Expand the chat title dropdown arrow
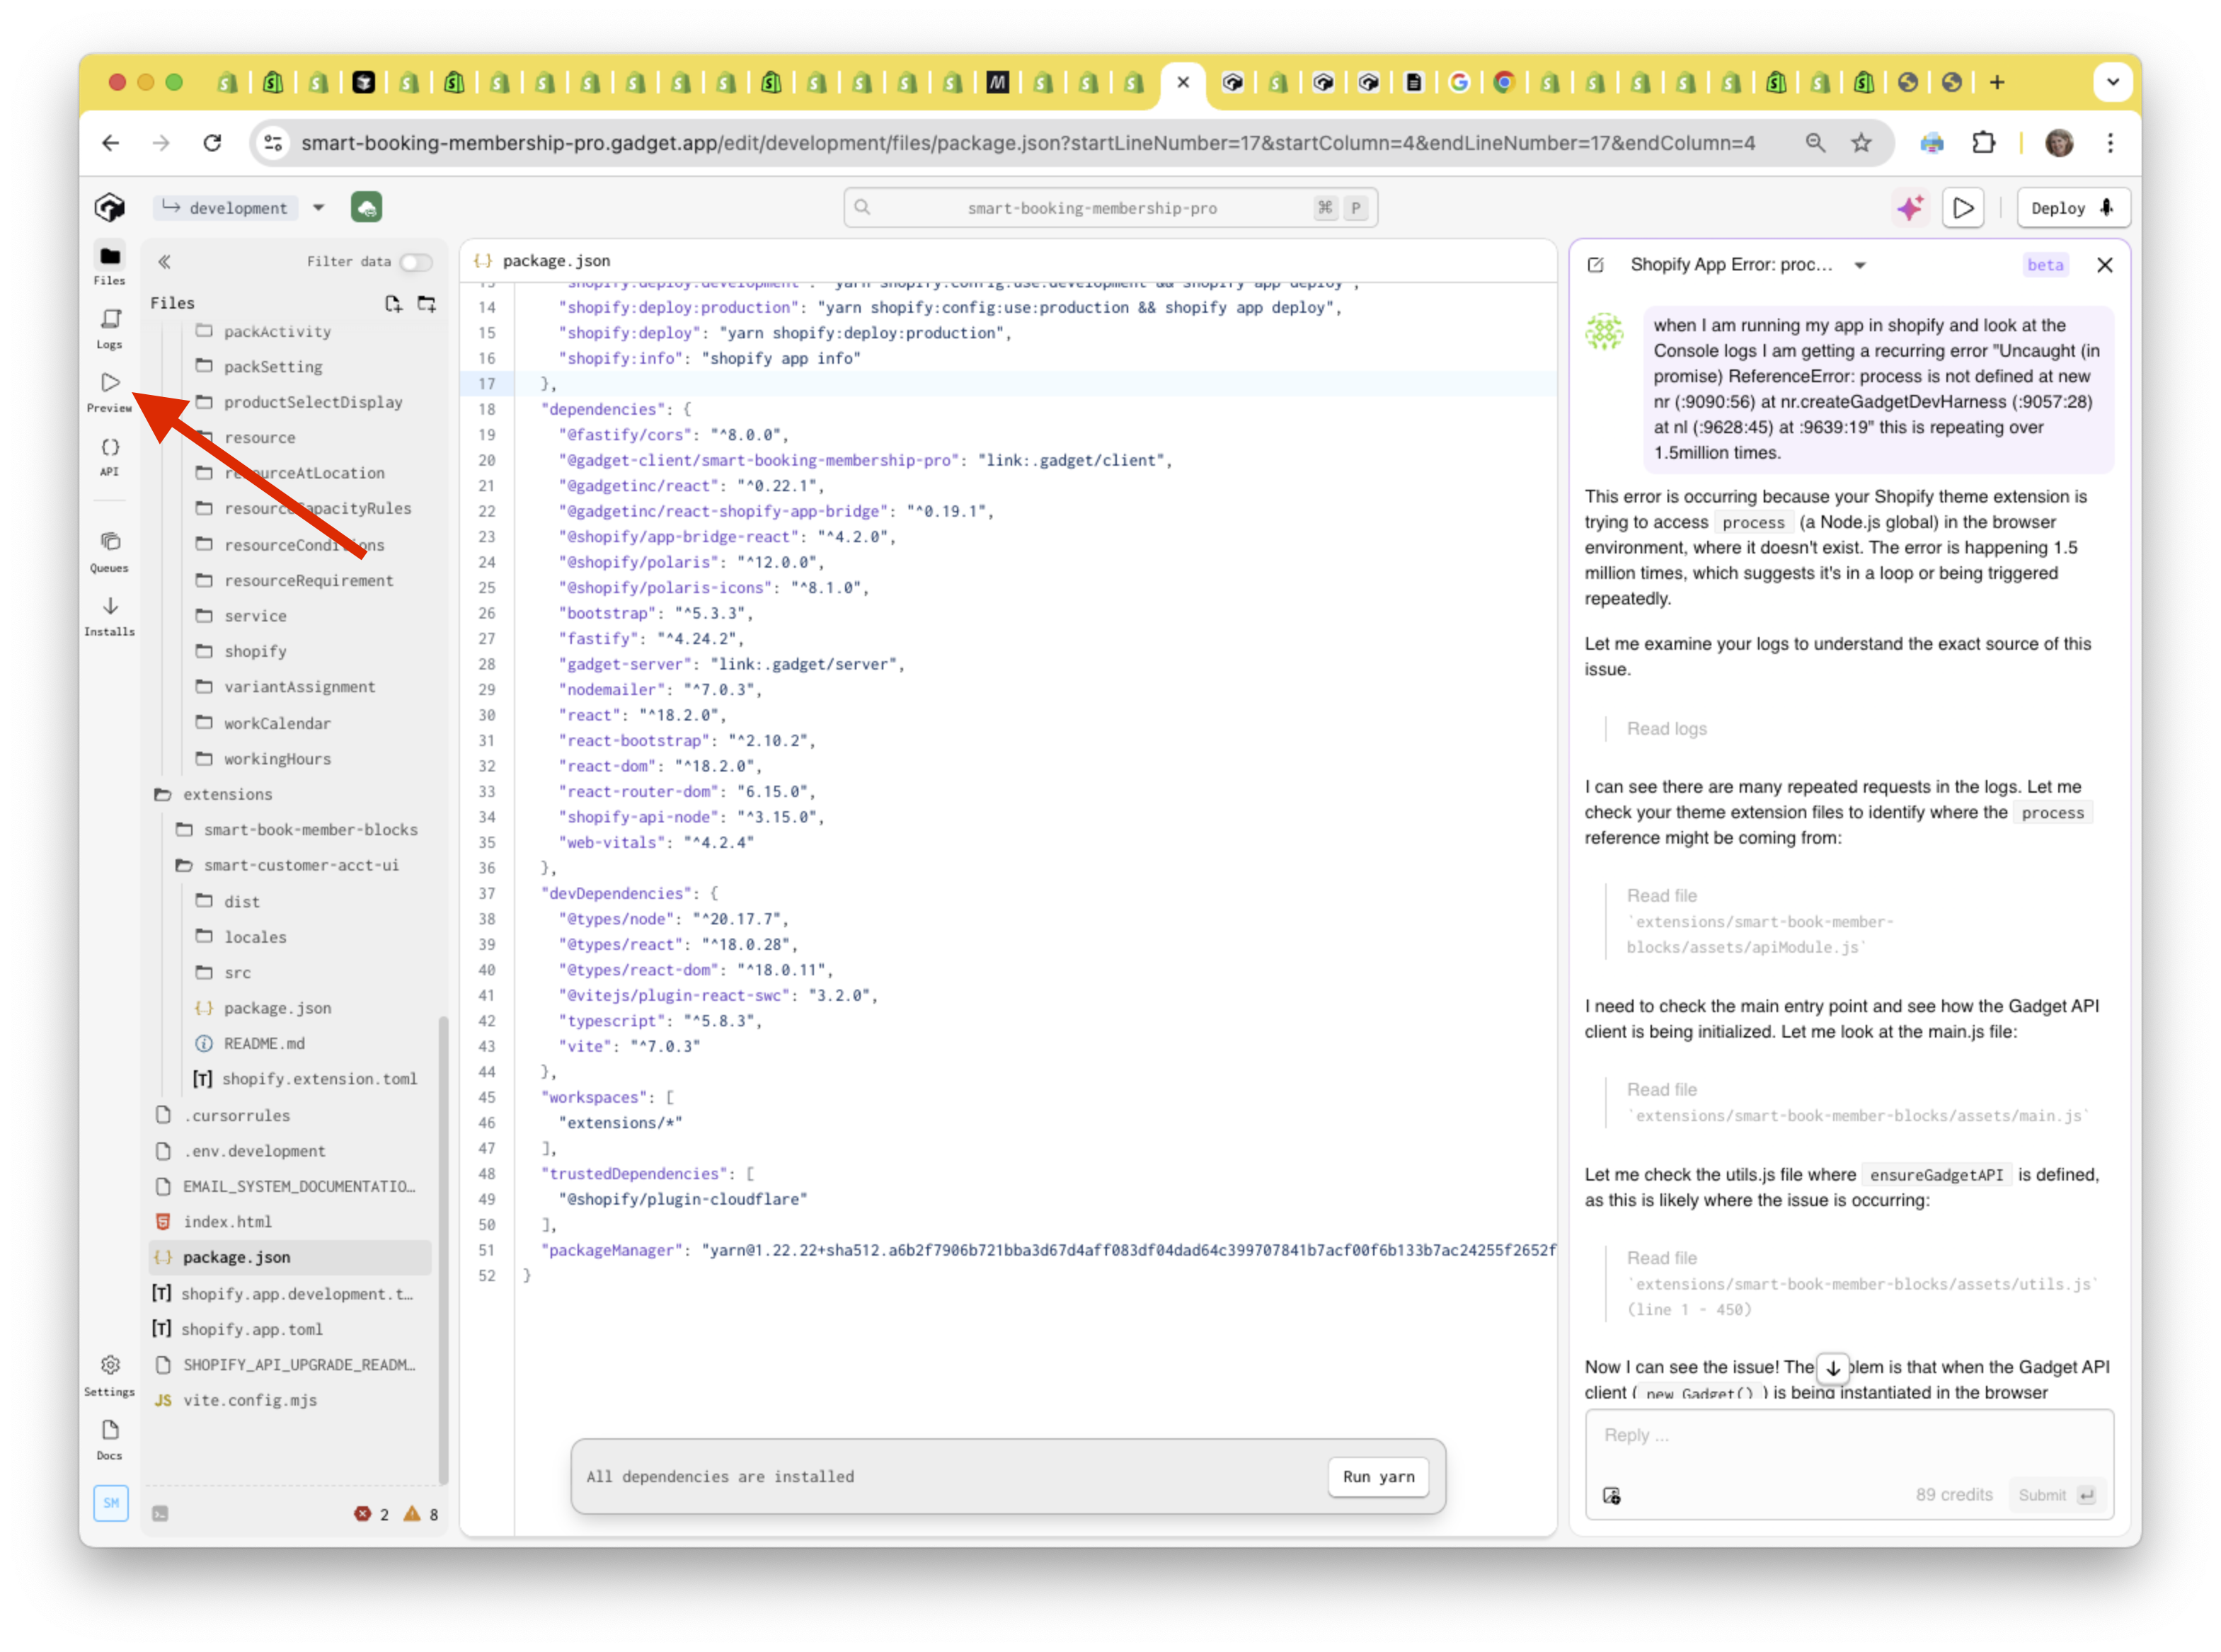 coord(1860,265)
